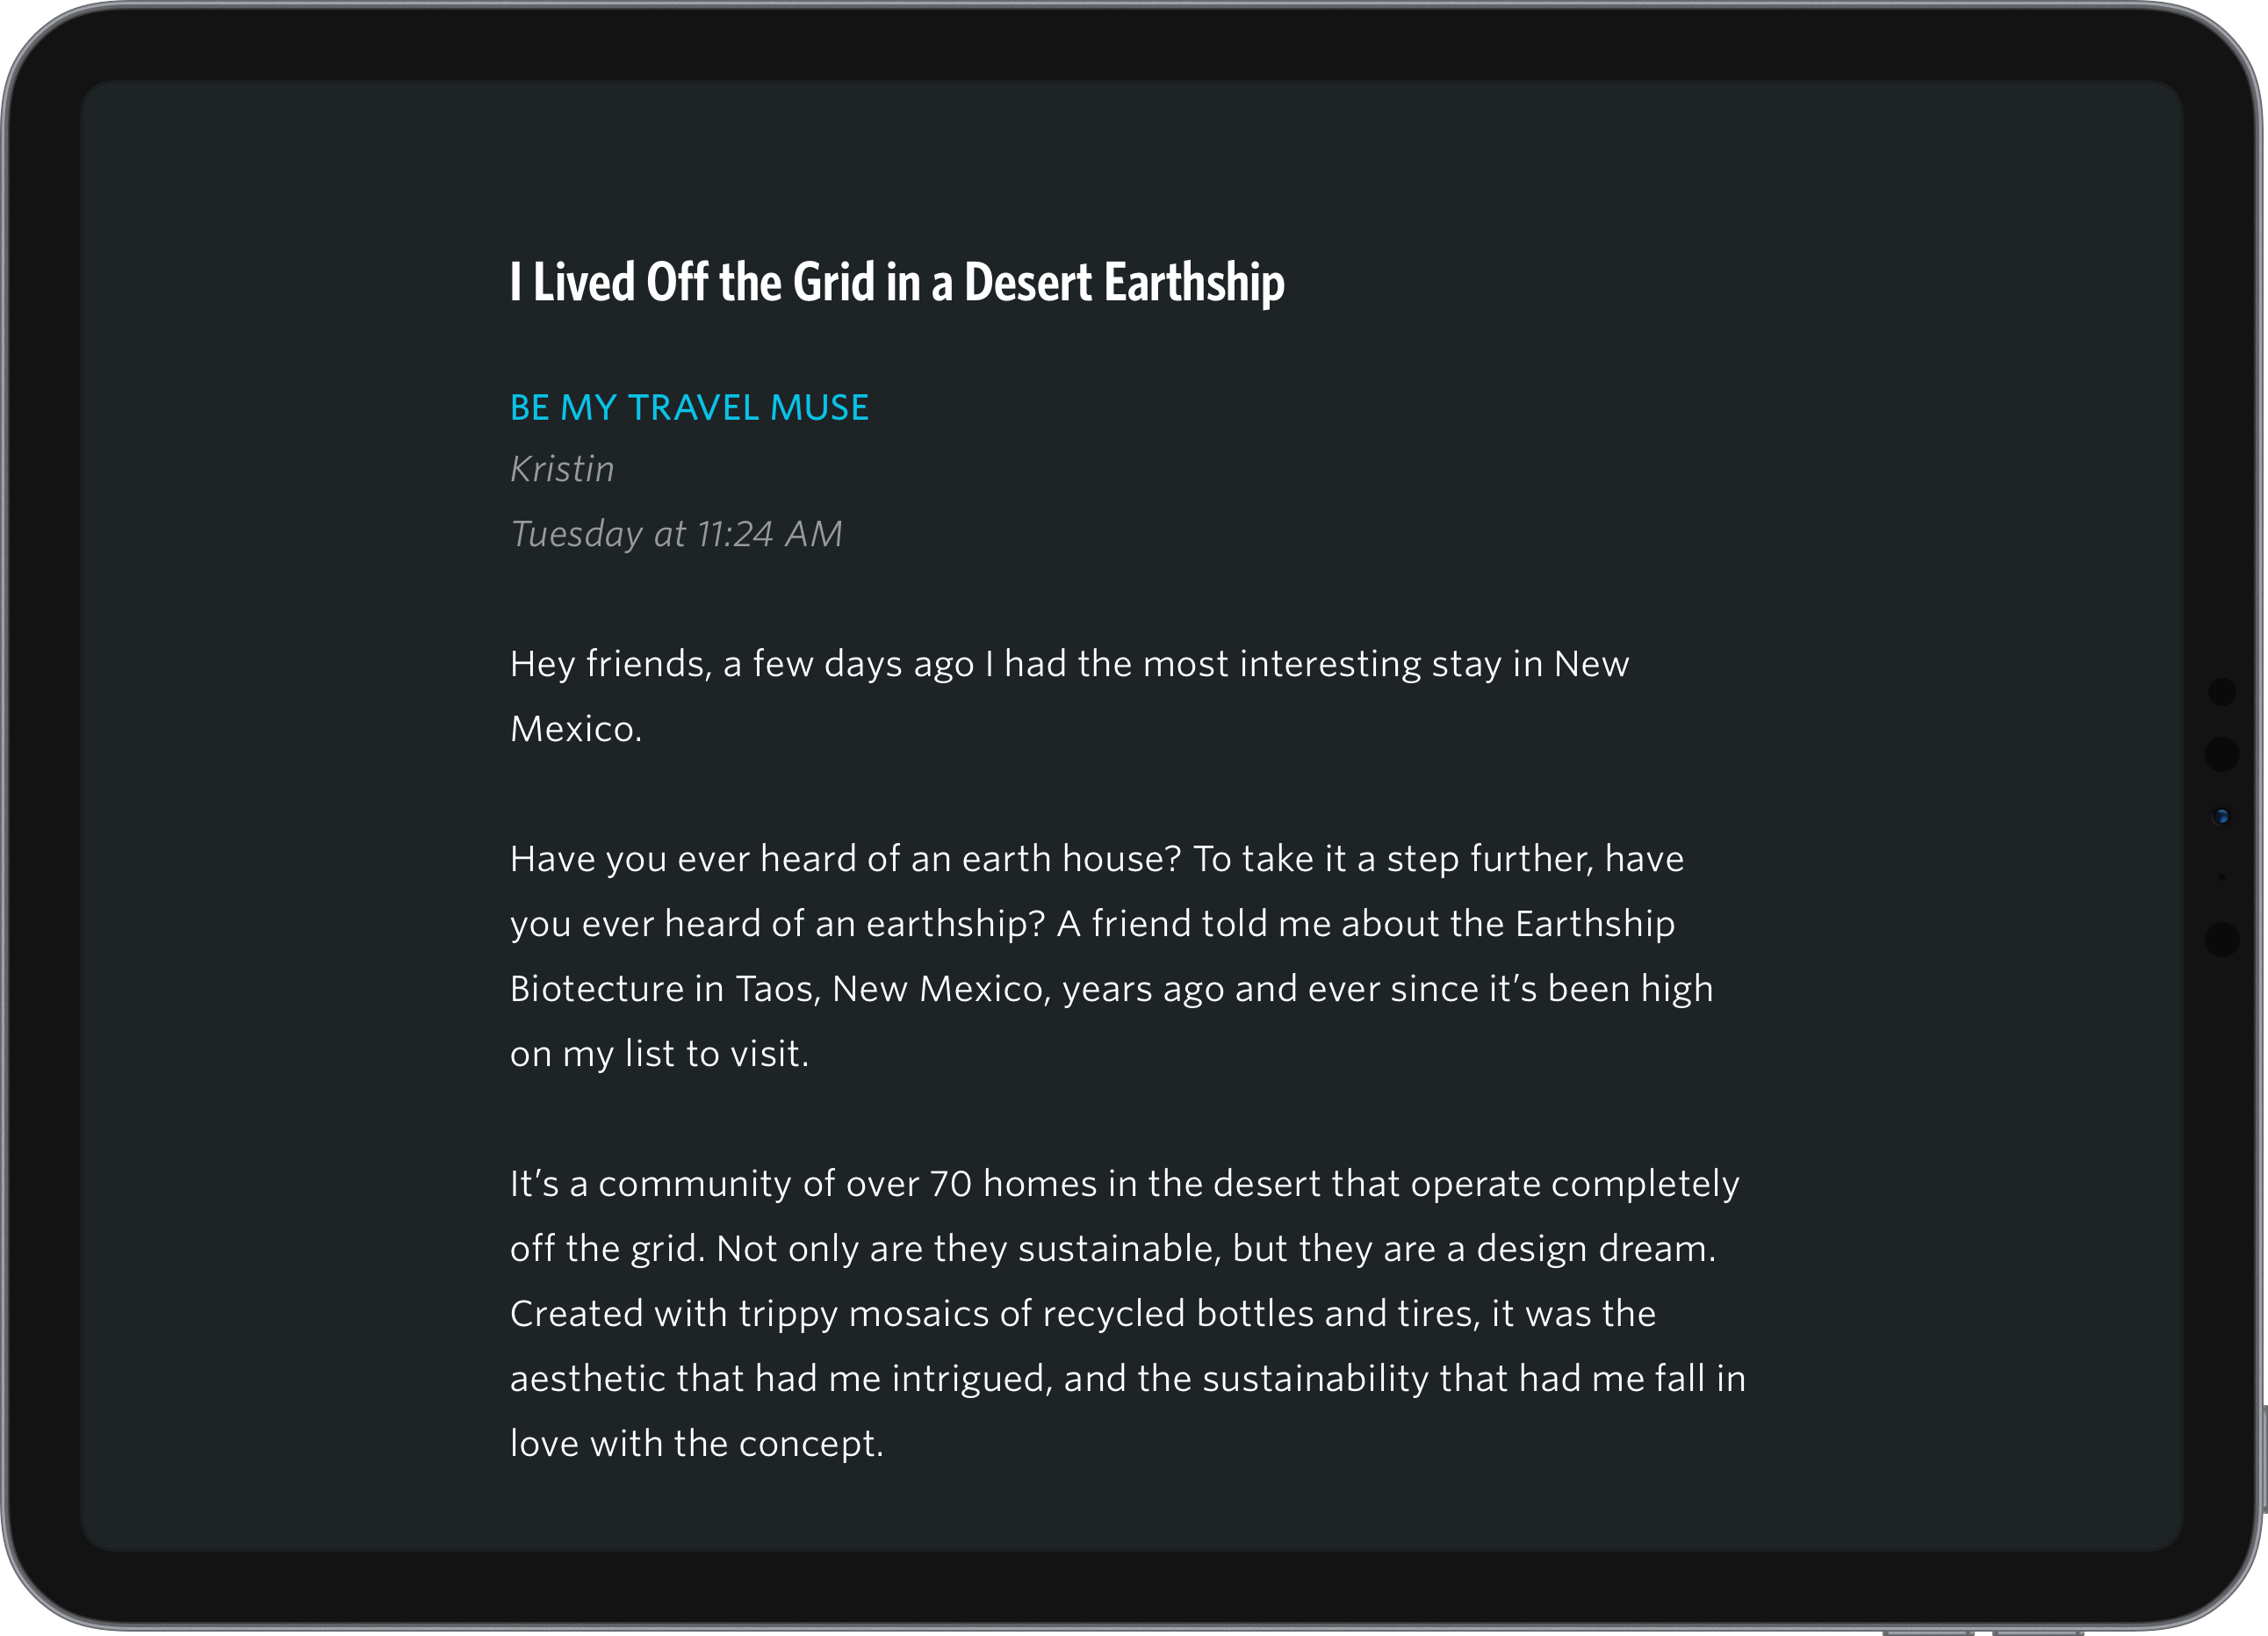Push the right volume button on bottom edge
This screenshot has width=2268, height=1636.
tap(2037, 1632)
